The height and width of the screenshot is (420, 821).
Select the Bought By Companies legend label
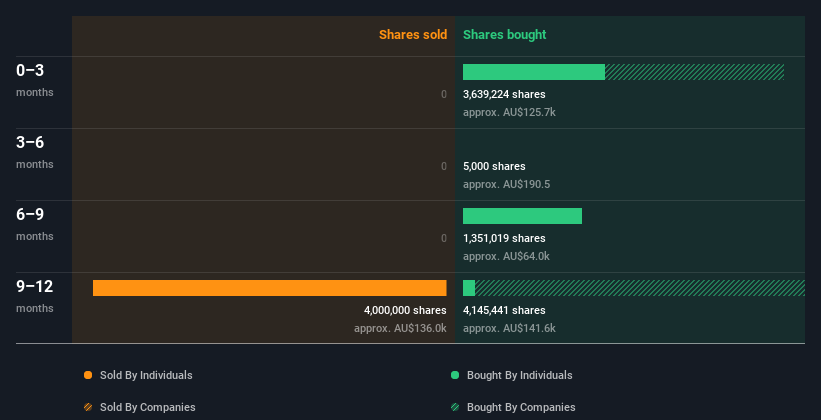[x=521, y=407]
